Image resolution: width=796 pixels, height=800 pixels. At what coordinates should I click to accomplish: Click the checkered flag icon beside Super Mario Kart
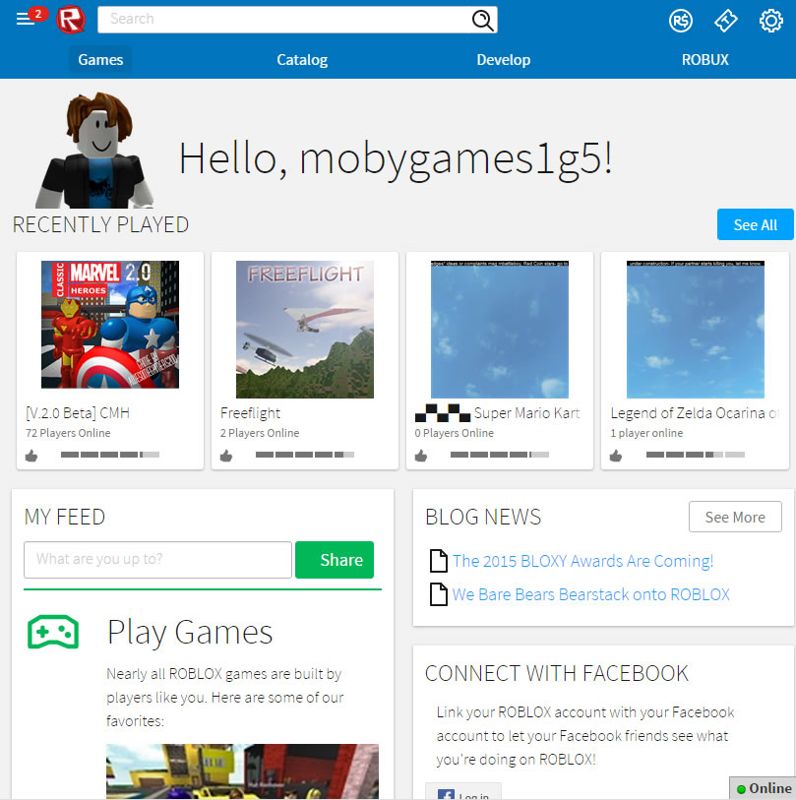coord(442,413)
